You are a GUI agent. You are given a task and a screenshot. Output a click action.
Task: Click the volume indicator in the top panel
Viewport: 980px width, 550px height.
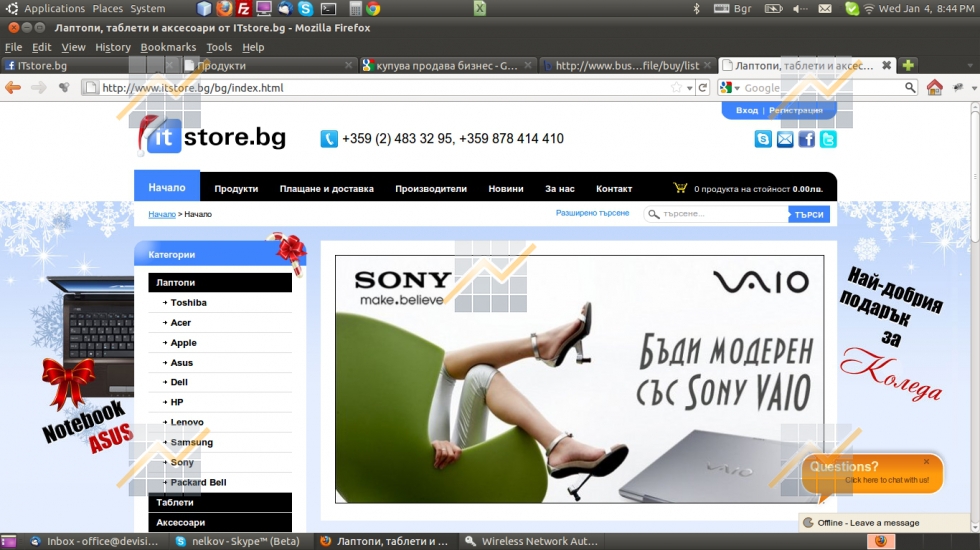[800, 8]
